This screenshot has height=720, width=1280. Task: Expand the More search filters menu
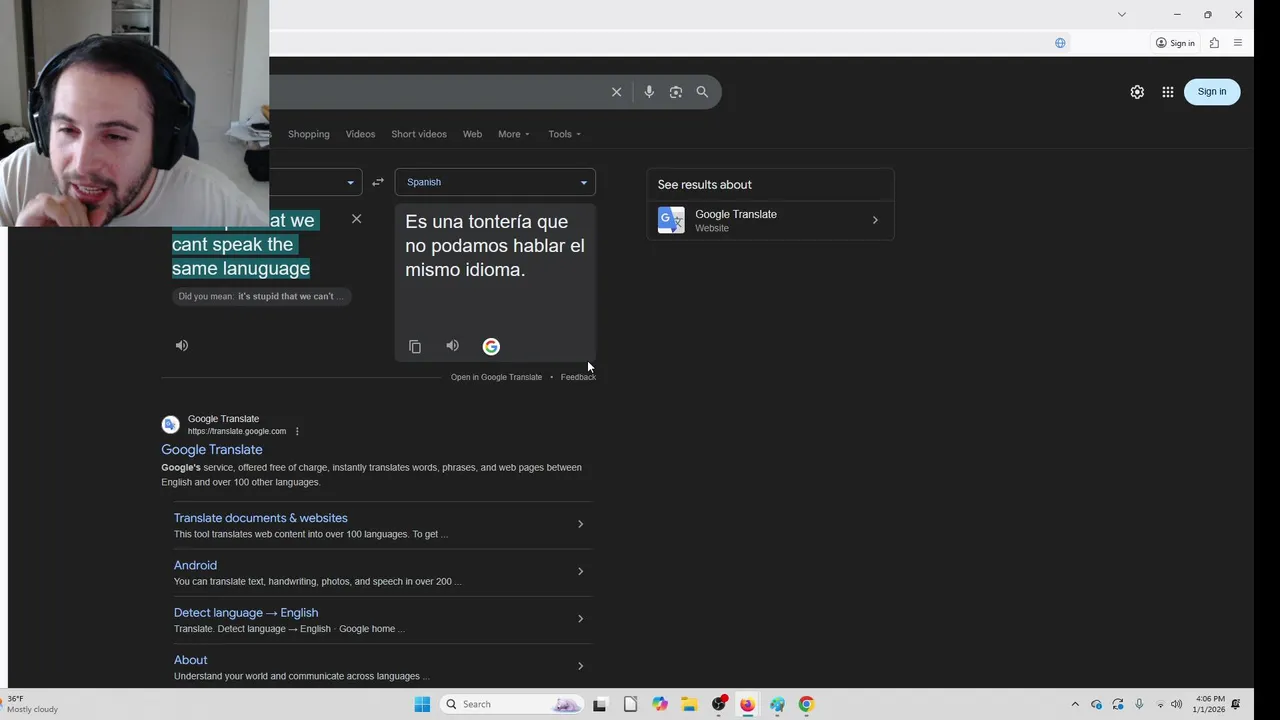[514, 134]
